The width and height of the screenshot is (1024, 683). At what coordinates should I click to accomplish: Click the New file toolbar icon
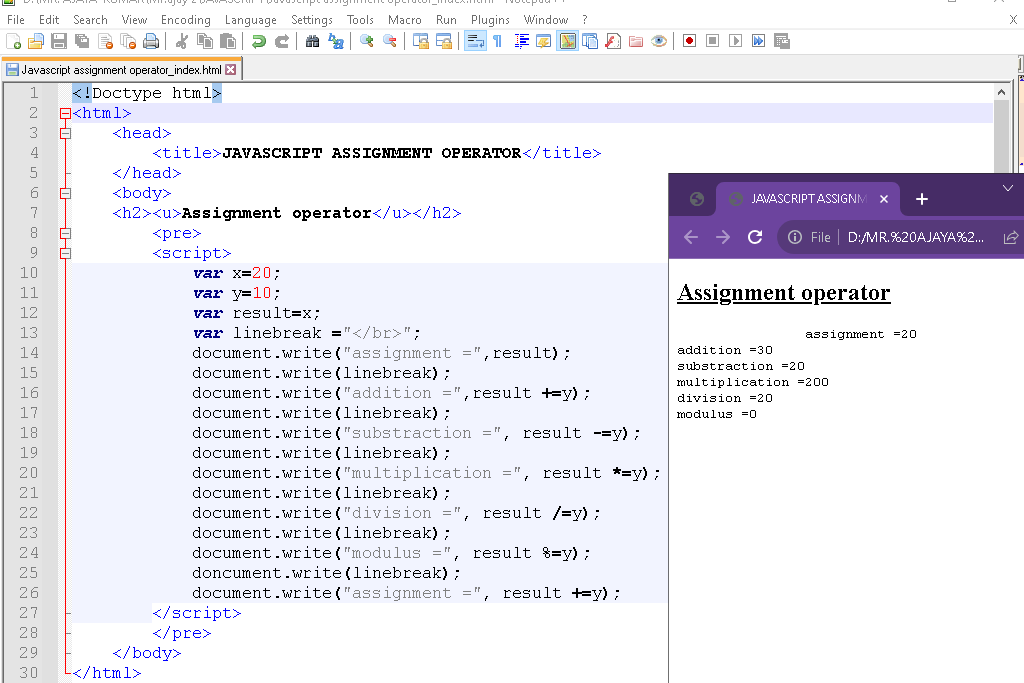coord(14,41)
